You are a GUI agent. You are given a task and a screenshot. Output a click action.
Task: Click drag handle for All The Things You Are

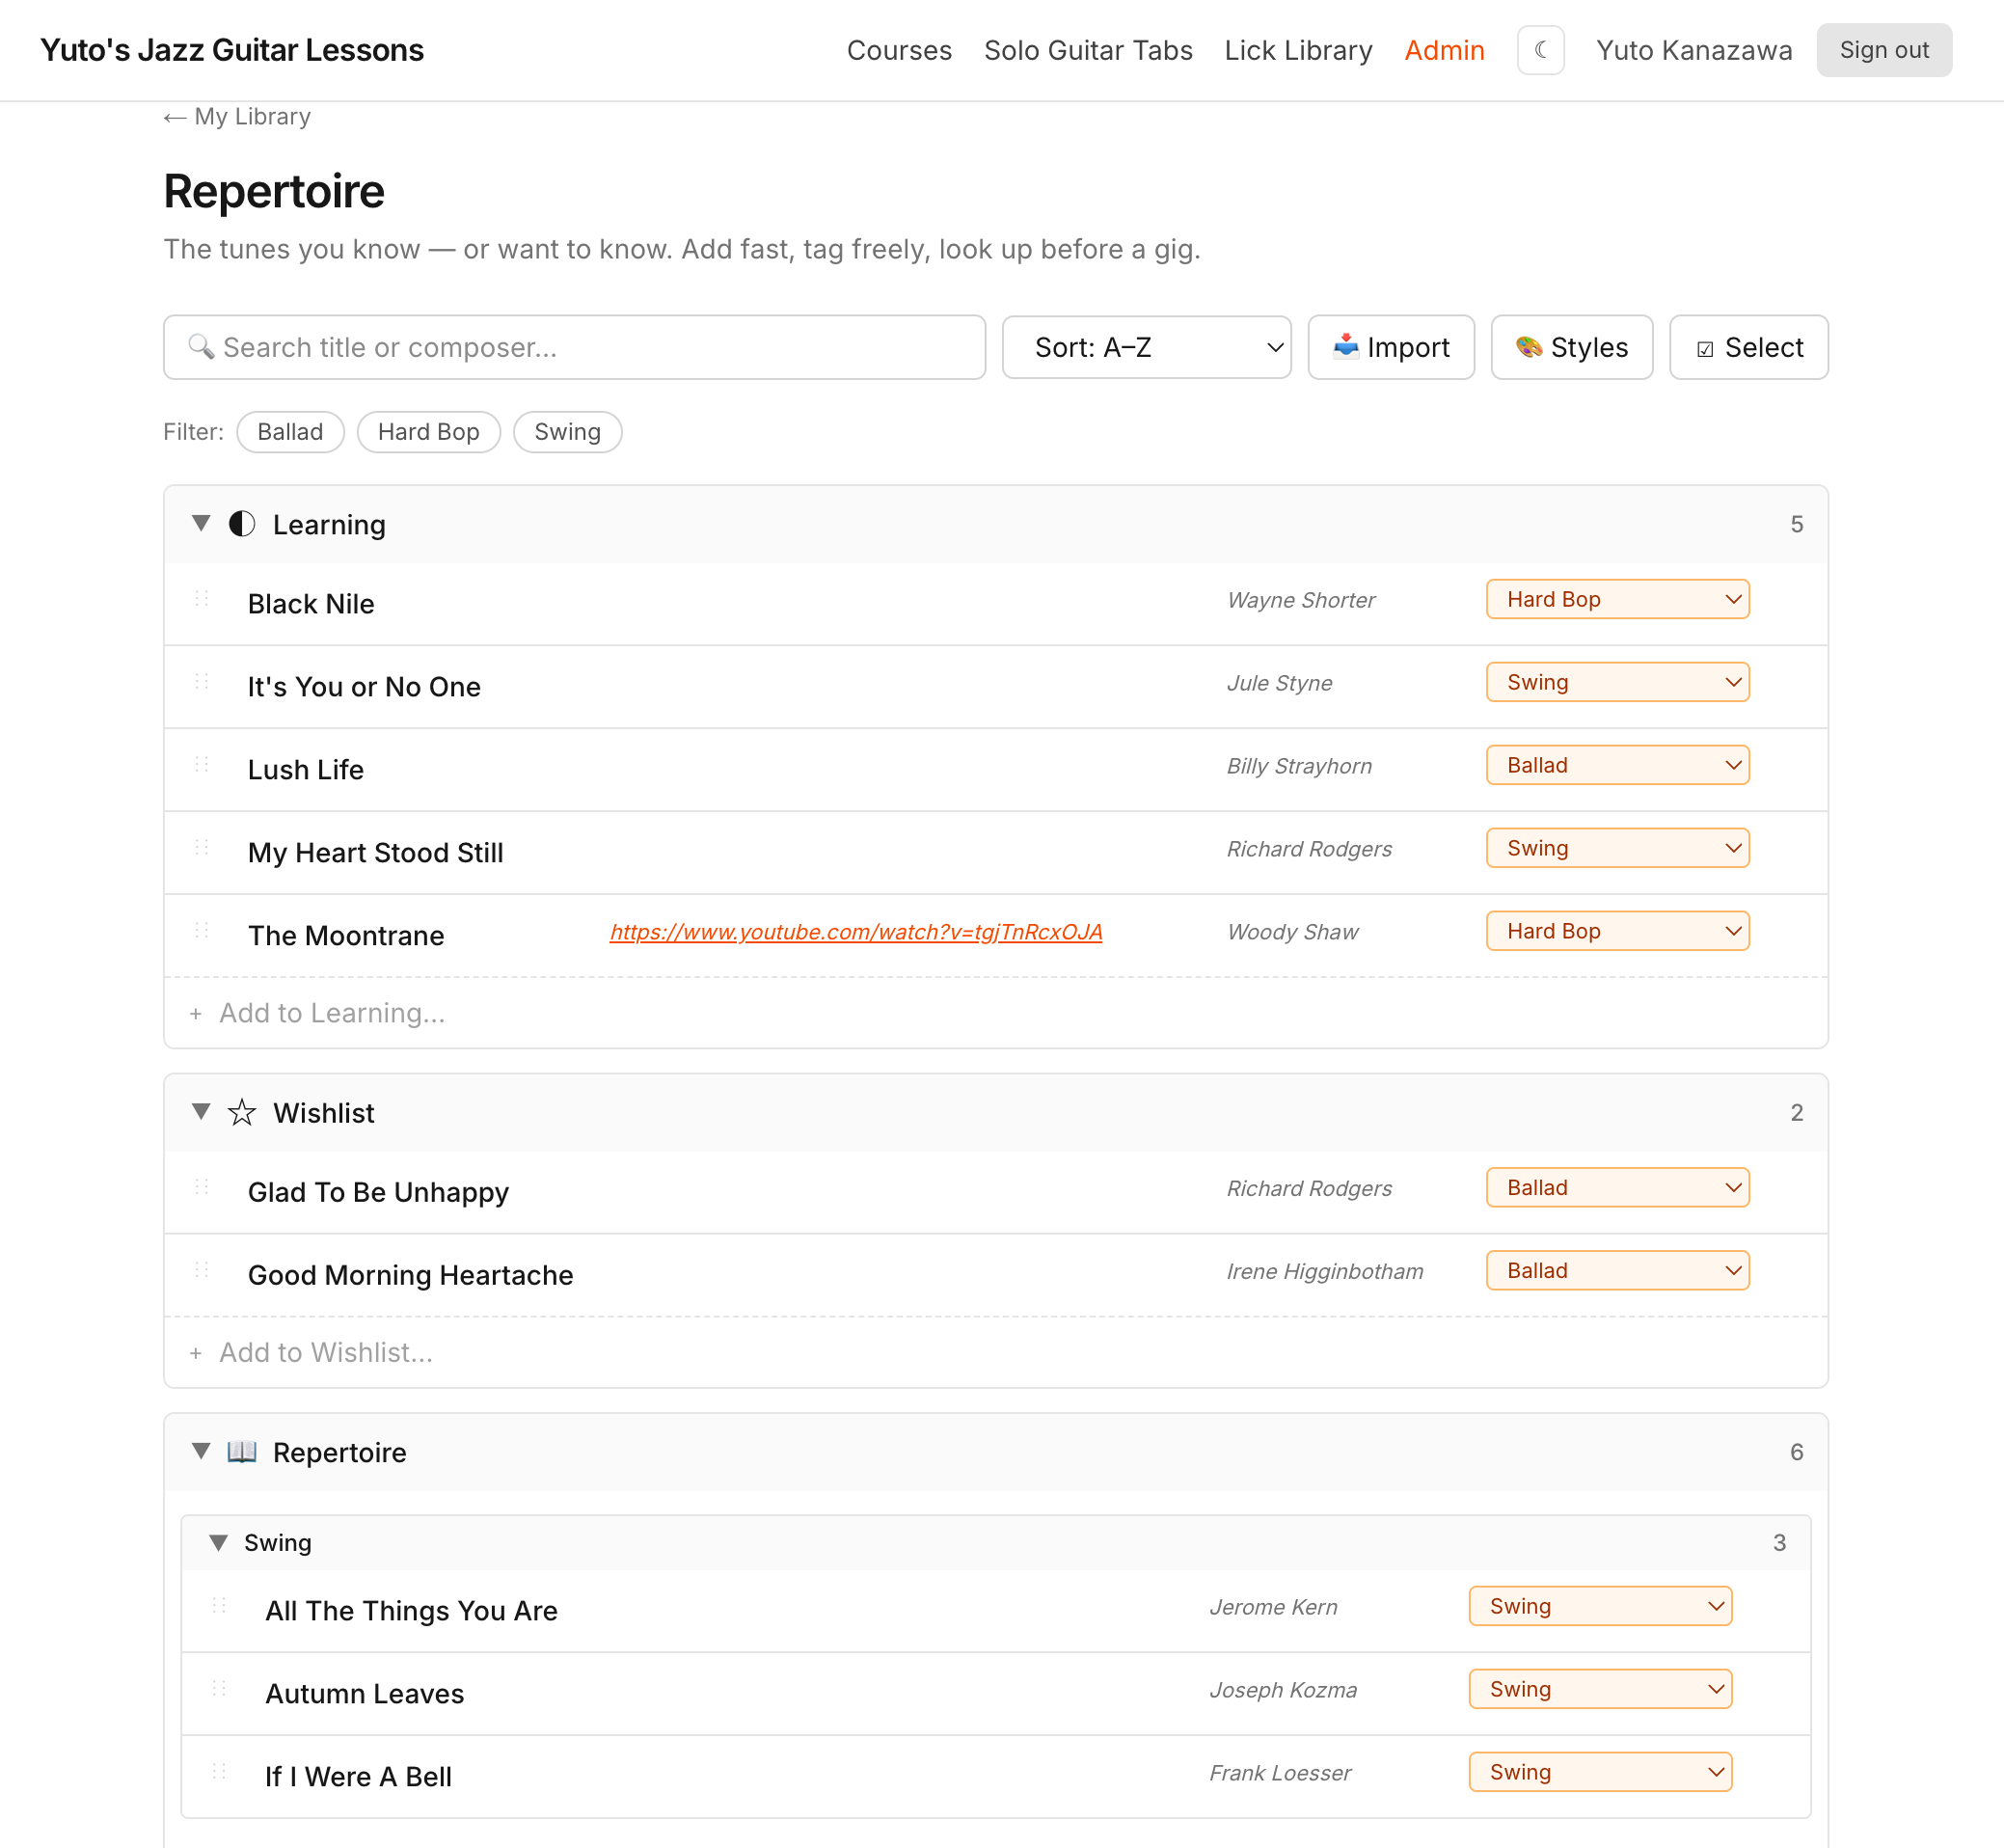point(219,1606)
